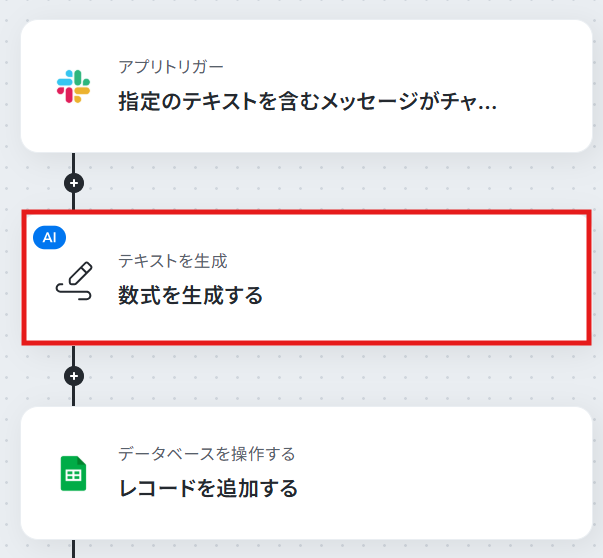This screenshot has height=558, width=603.
Task: Click the empty area right of 数式を生成する
Action: pyautogui.click(x=423, y=295)
